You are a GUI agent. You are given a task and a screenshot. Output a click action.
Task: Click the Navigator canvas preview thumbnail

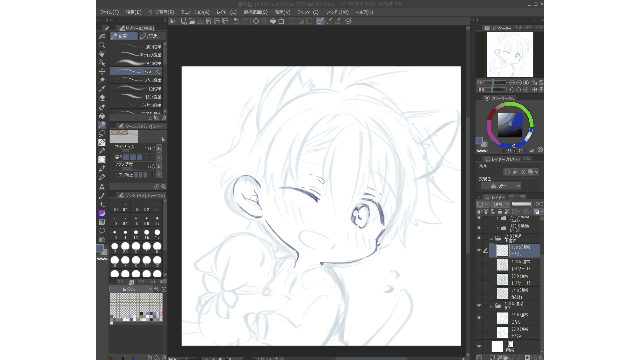[510, 54]
